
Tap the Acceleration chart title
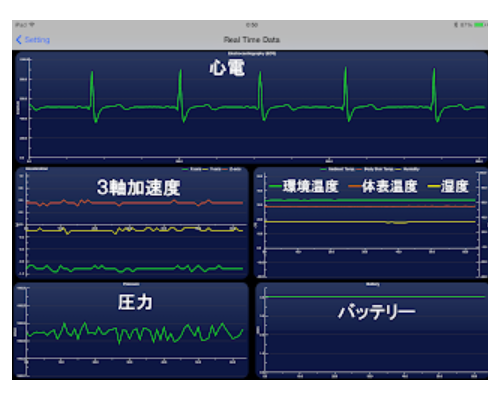pyautogui.click(x=36, y=169)
